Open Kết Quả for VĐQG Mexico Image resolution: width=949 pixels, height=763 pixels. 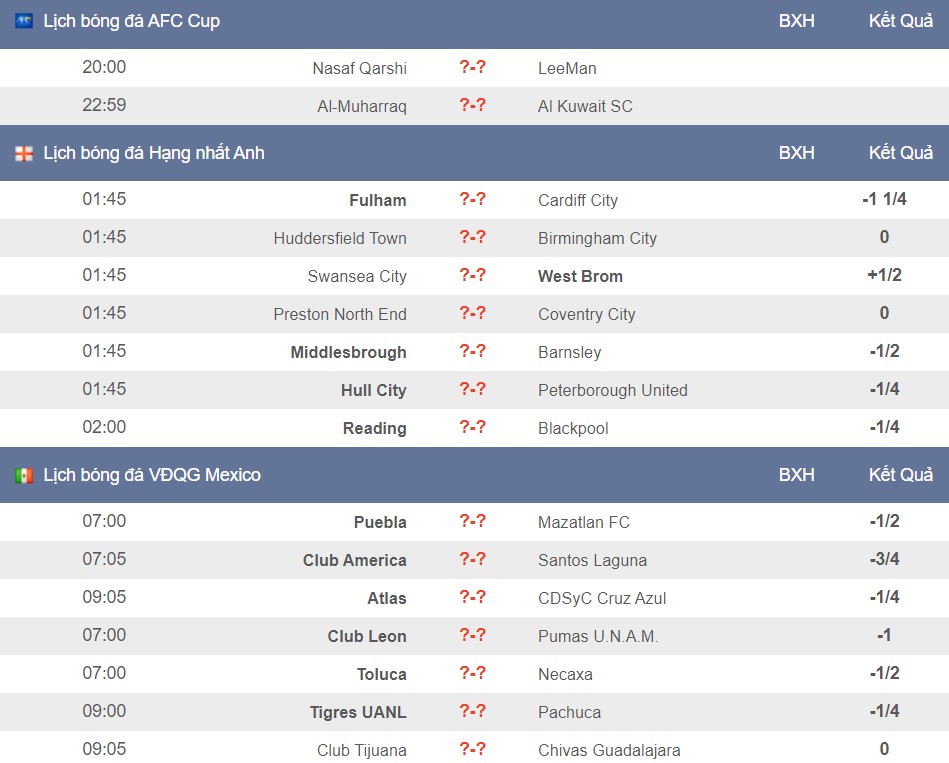901,474
